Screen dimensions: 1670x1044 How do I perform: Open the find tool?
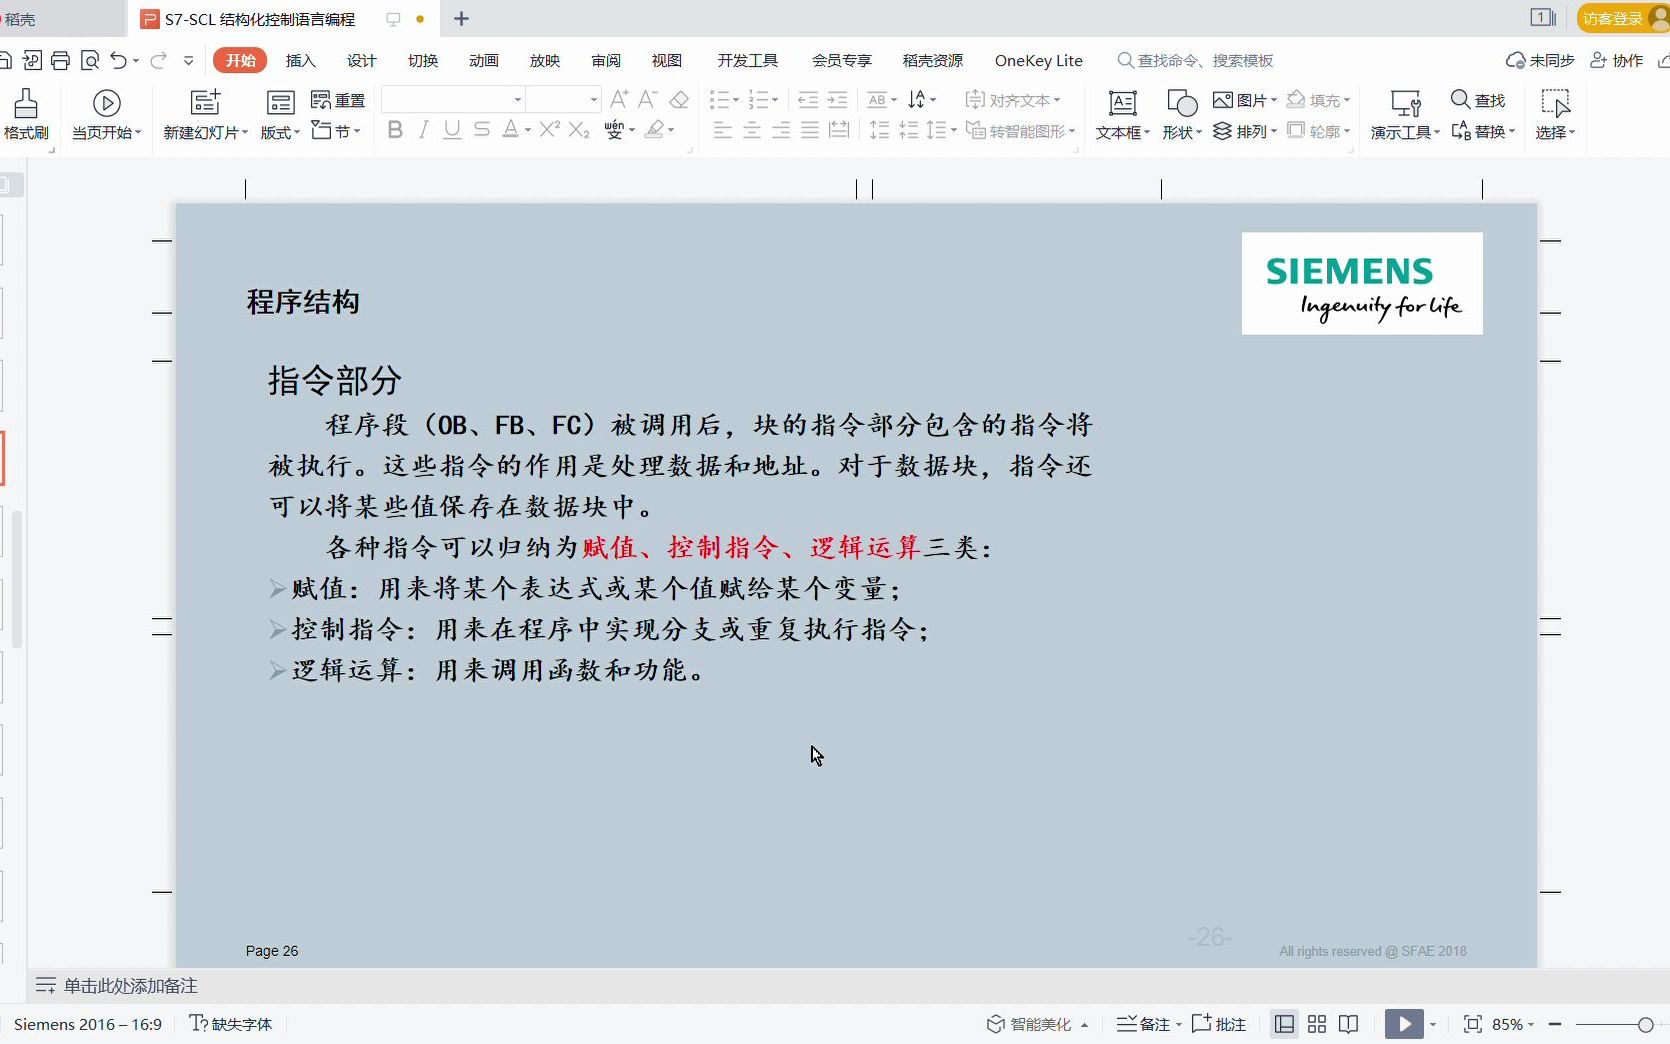[1481, 100]
